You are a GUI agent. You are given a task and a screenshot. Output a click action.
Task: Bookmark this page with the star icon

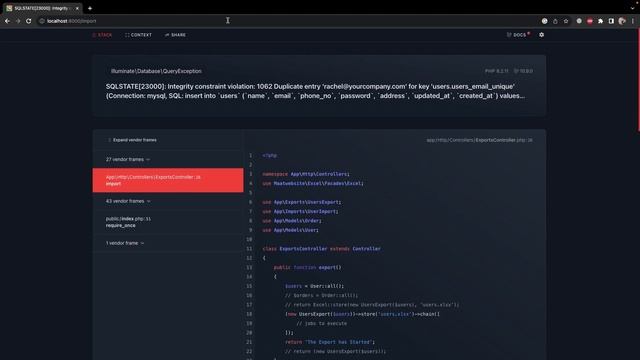pyautogui.click(x=566, y=21)
